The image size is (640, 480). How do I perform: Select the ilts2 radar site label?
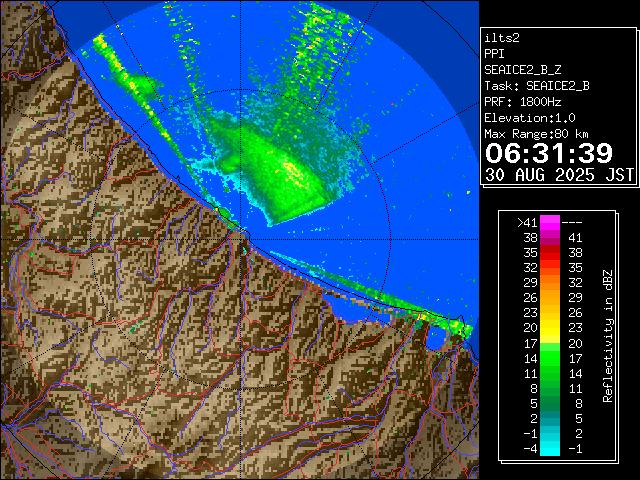pyautogui.click(x=502, y=37)
